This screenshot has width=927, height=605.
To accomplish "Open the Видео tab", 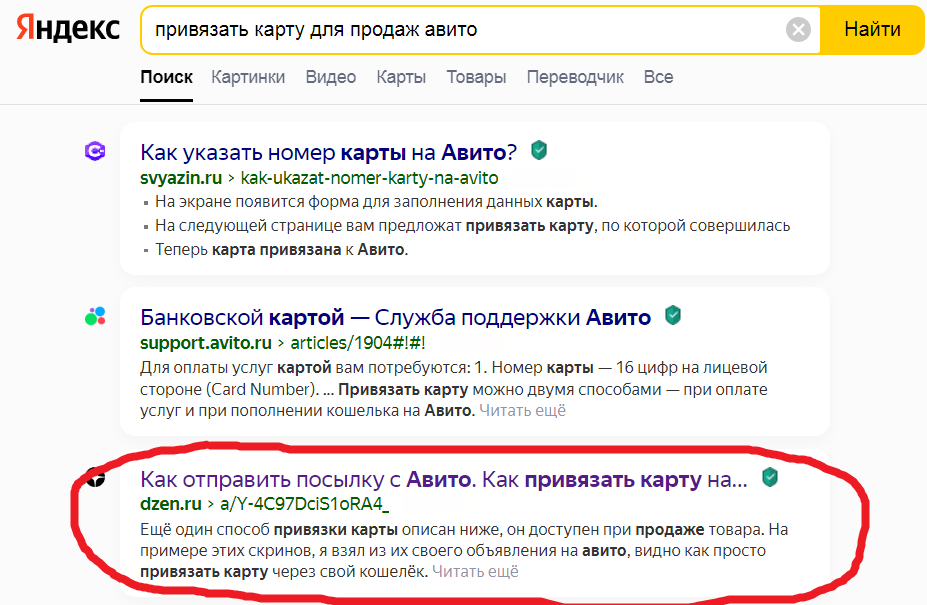I will tap(330, 77).
